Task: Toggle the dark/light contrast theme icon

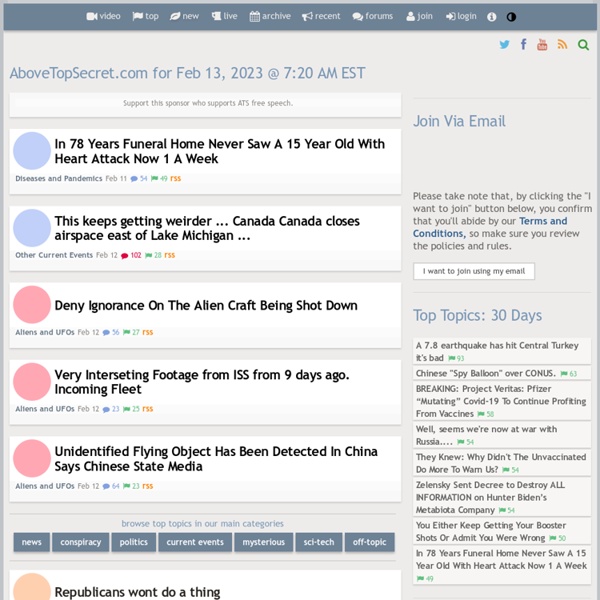Action: click(511, 17)
